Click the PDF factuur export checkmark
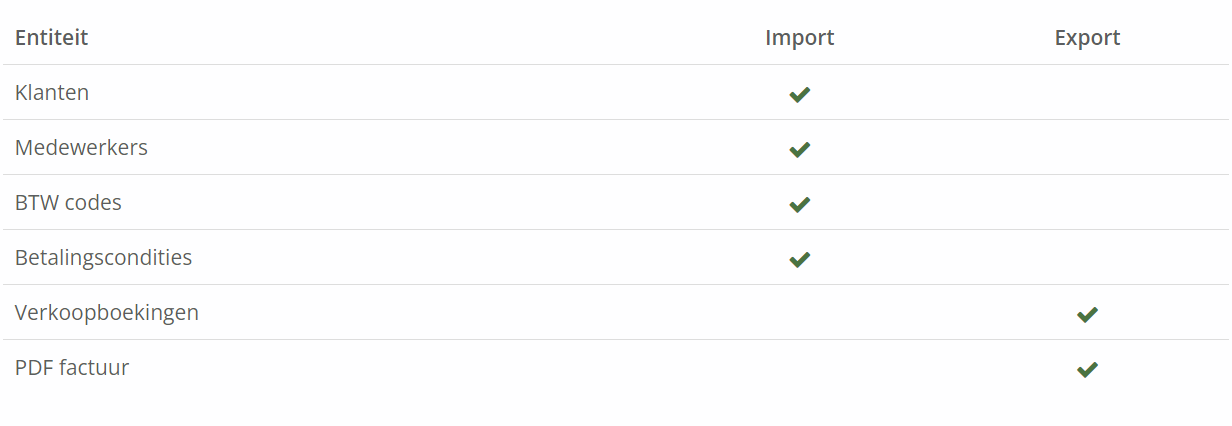The height and width of the screenshot is (426, 1232). [x=1087, y=369]
